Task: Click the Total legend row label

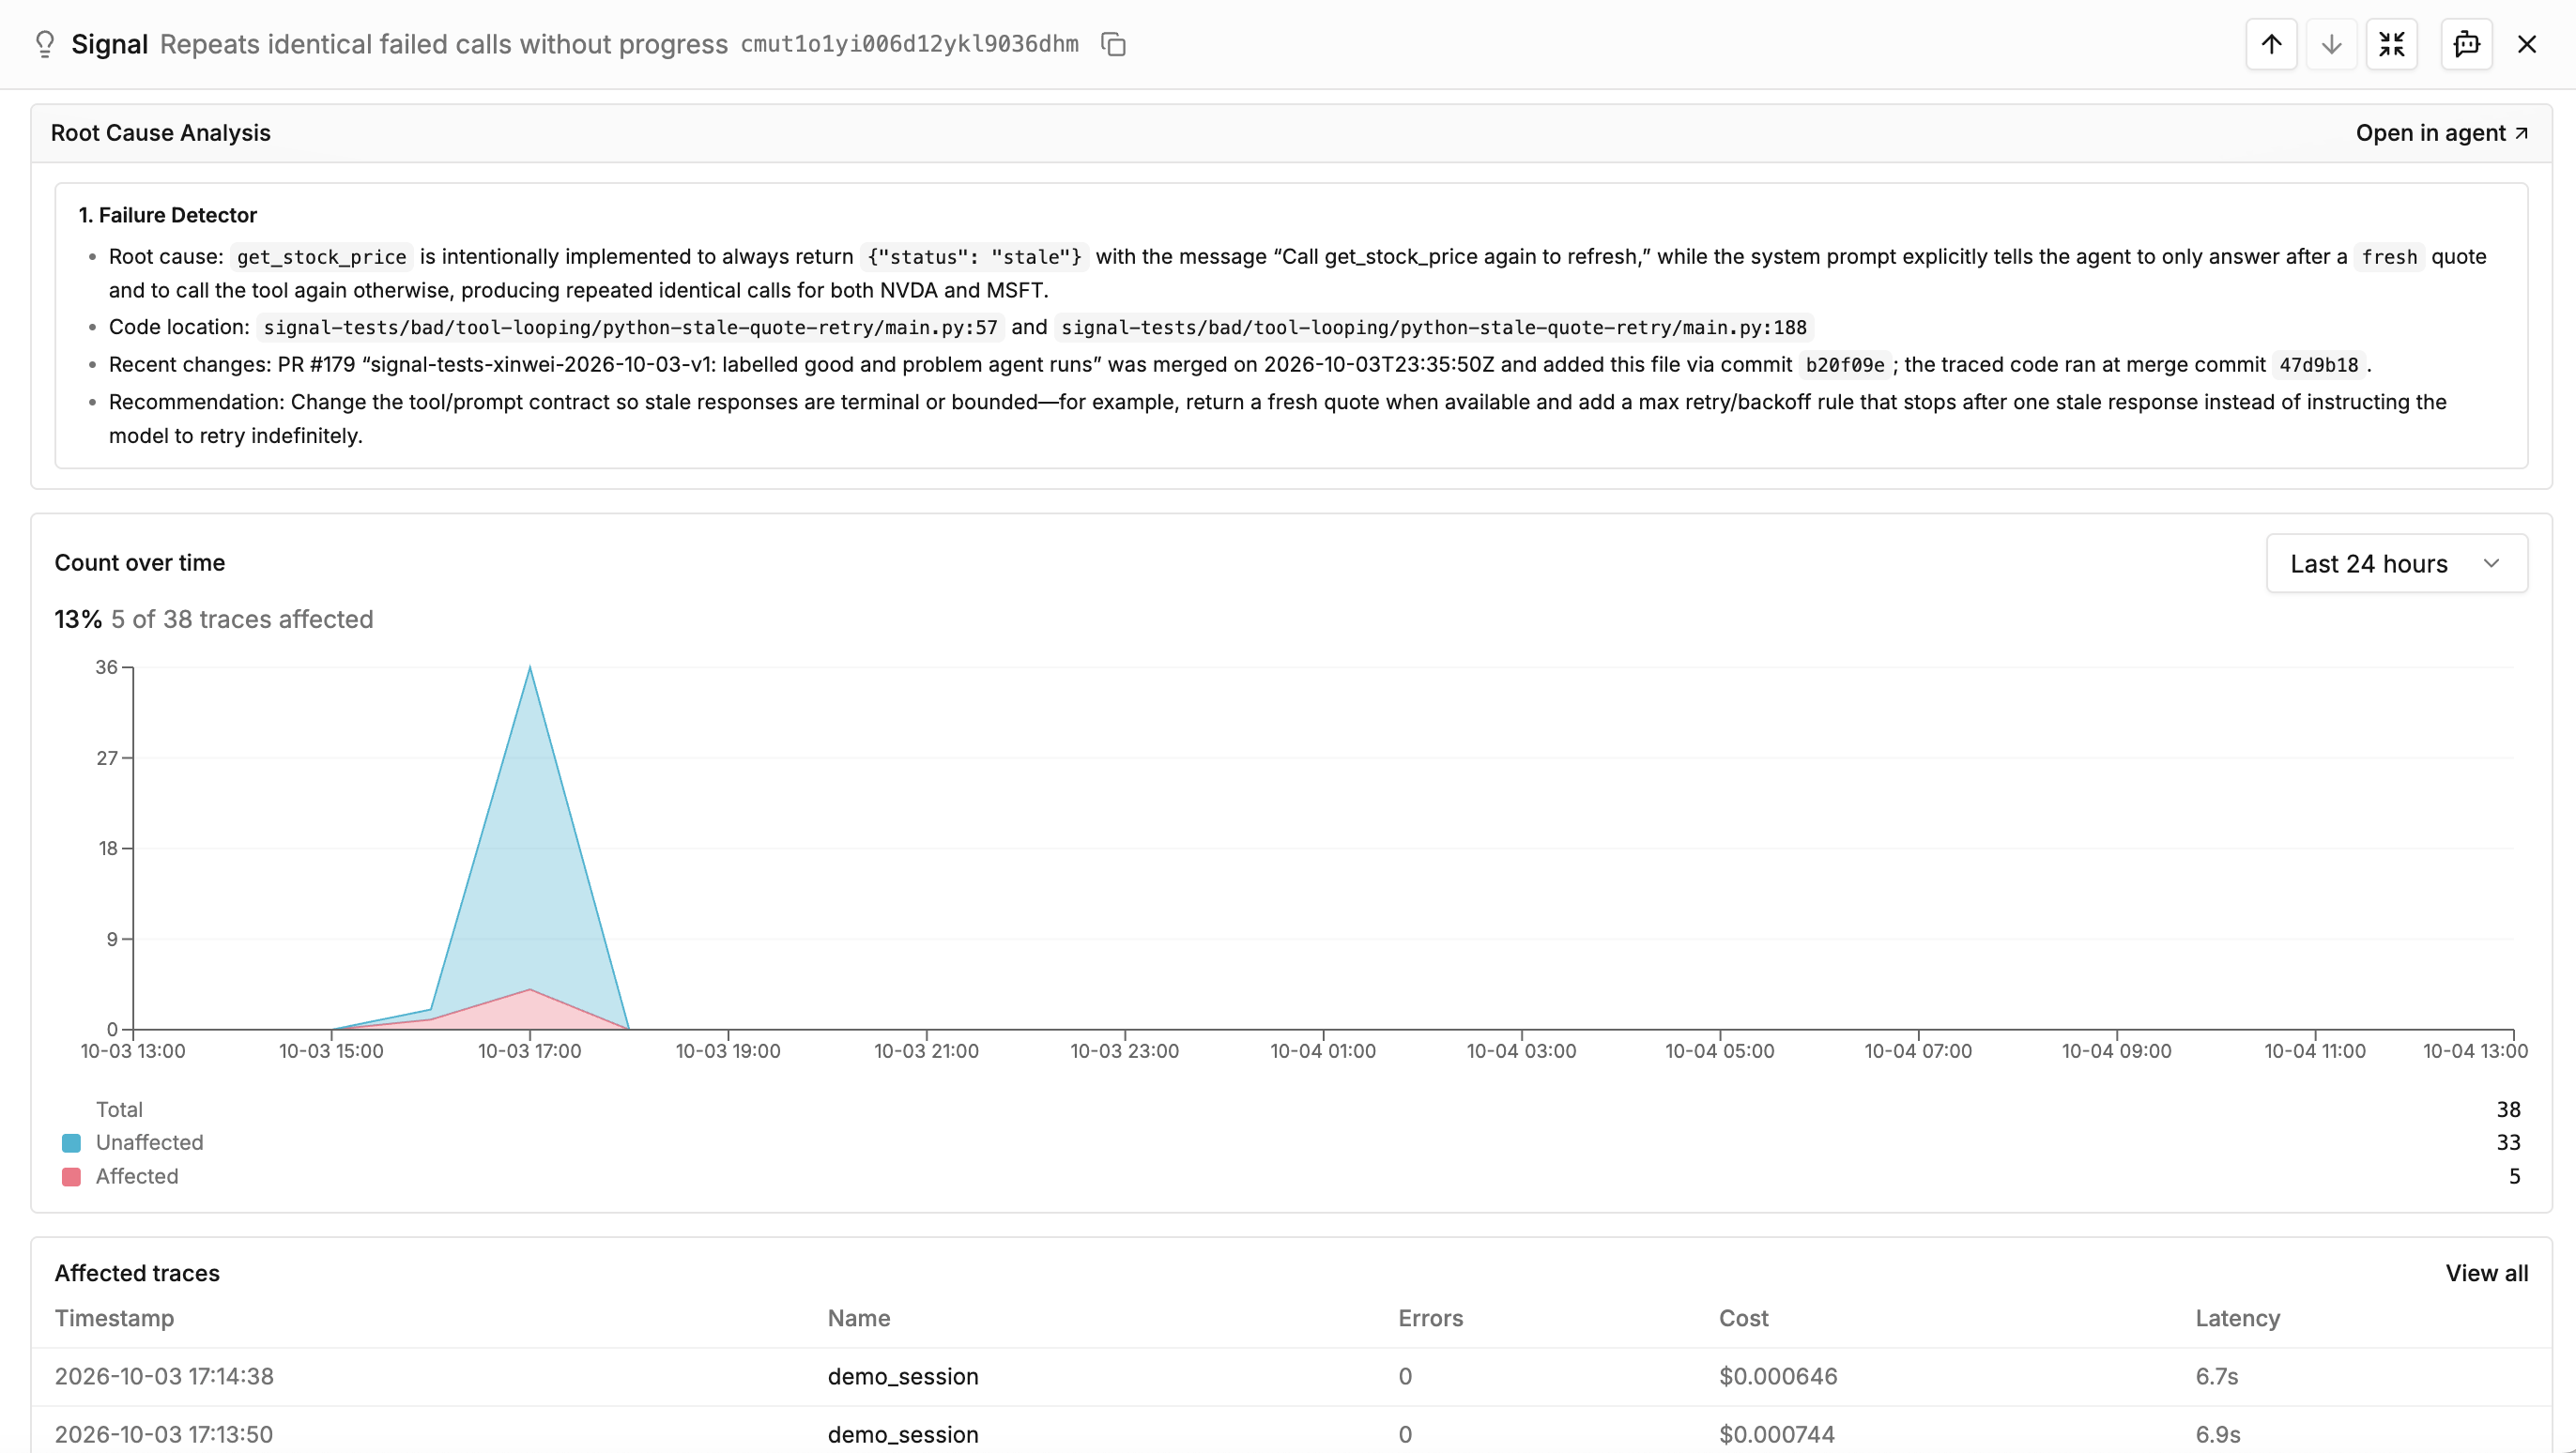Action: 119,1109
